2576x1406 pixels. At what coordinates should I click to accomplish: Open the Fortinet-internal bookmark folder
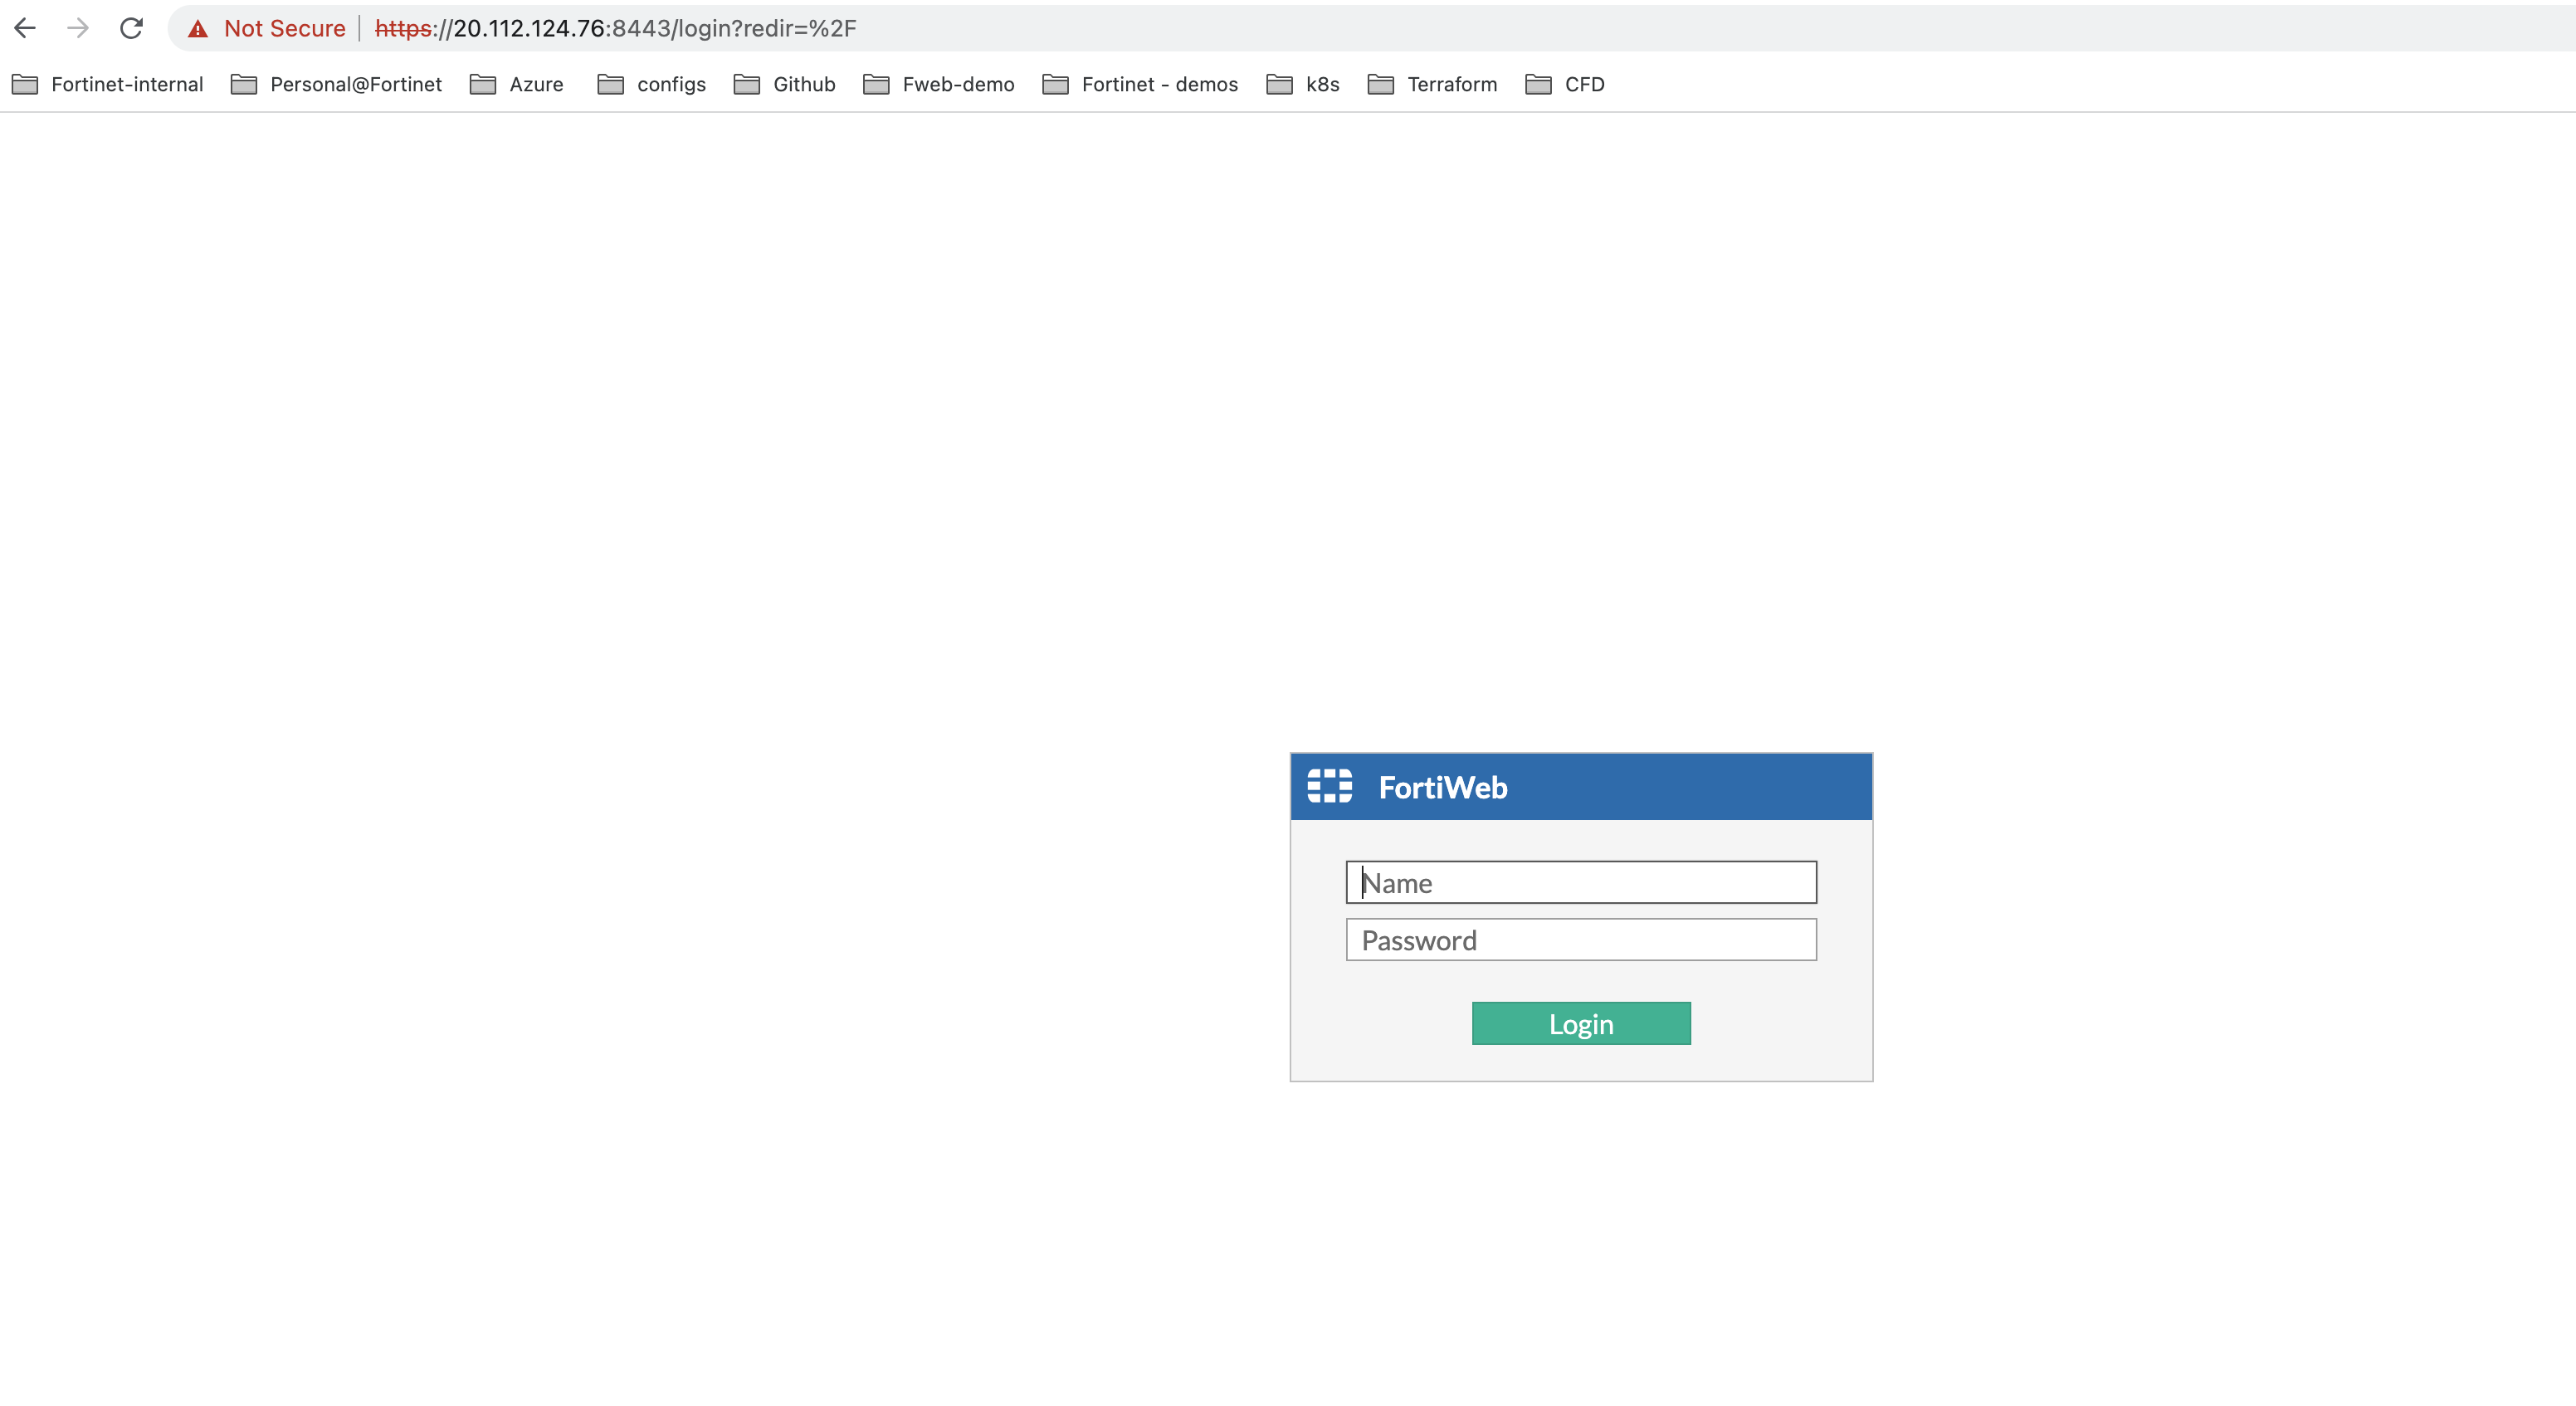click(107, 84)
